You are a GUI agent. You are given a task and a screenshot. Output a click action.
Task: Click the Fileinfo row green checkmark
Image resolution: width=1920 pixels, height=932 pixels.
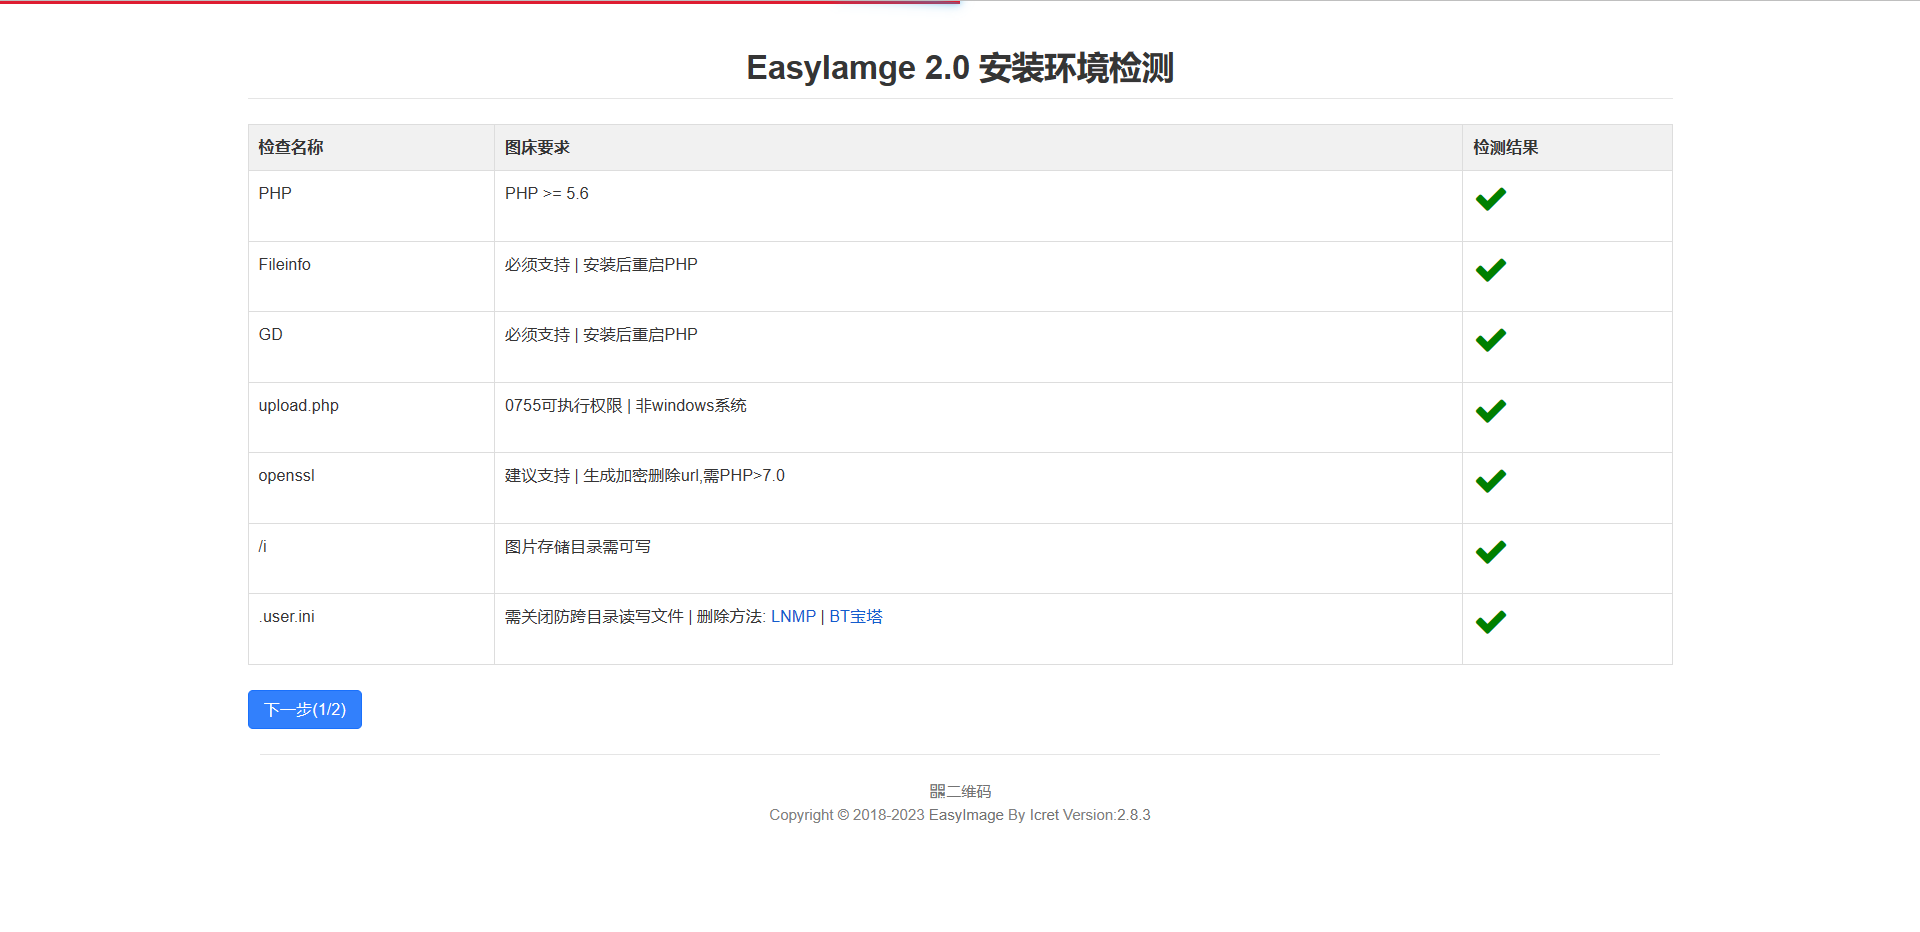(1490, 270)
